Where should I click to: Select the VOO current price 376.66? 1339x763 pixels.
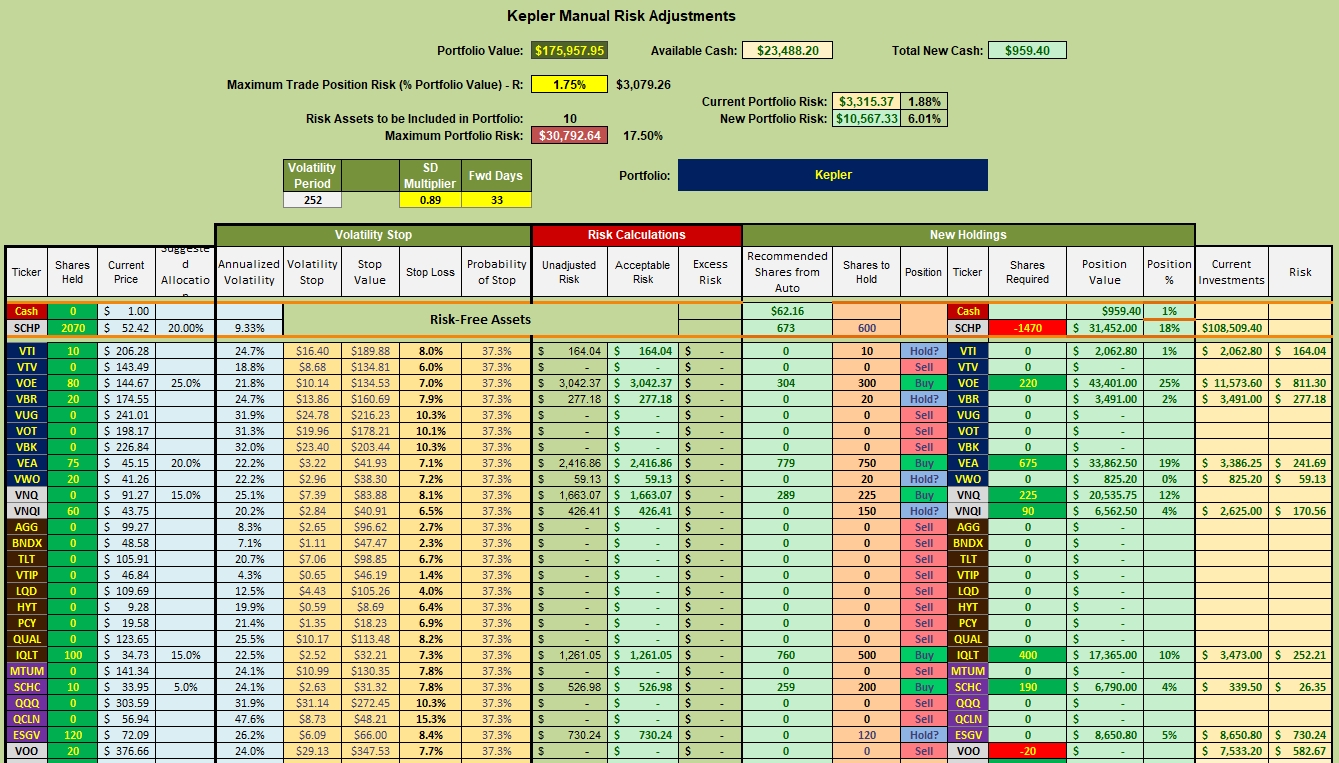point(126,751)
